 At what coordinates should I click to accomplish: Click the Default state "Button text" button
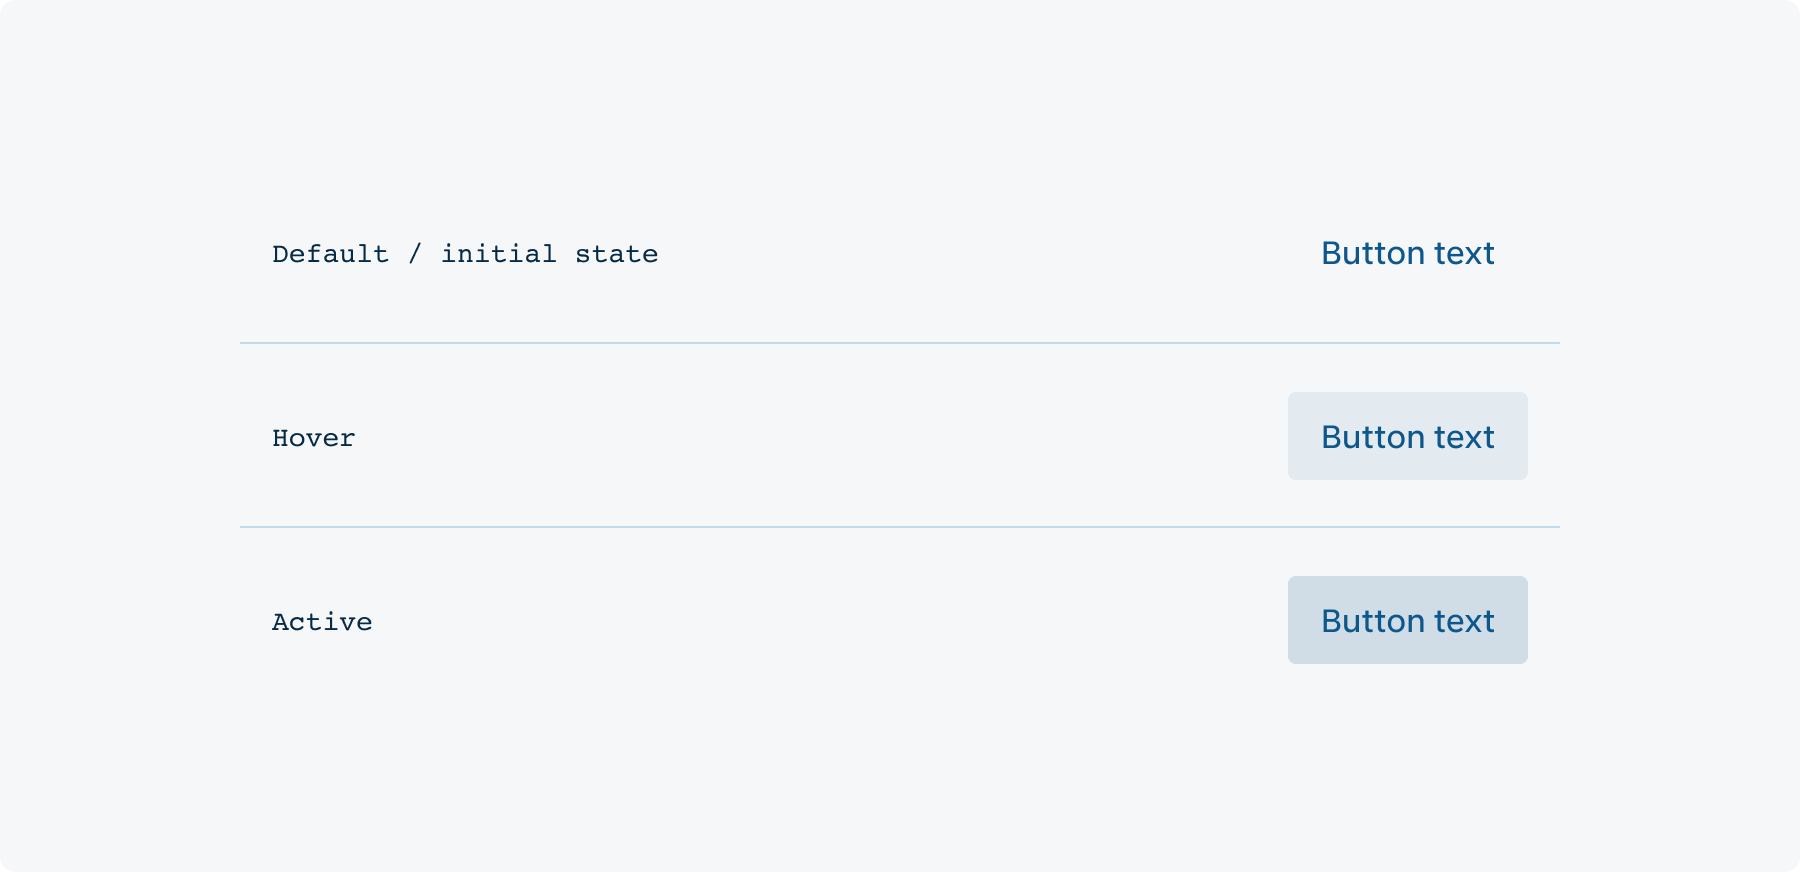point(1407,253)
